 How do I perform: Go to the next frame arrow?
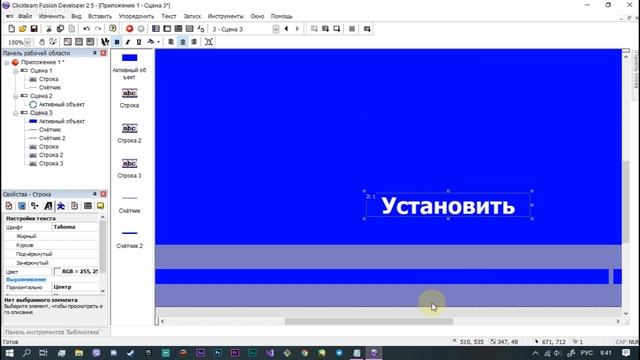[x=297, y=29]
